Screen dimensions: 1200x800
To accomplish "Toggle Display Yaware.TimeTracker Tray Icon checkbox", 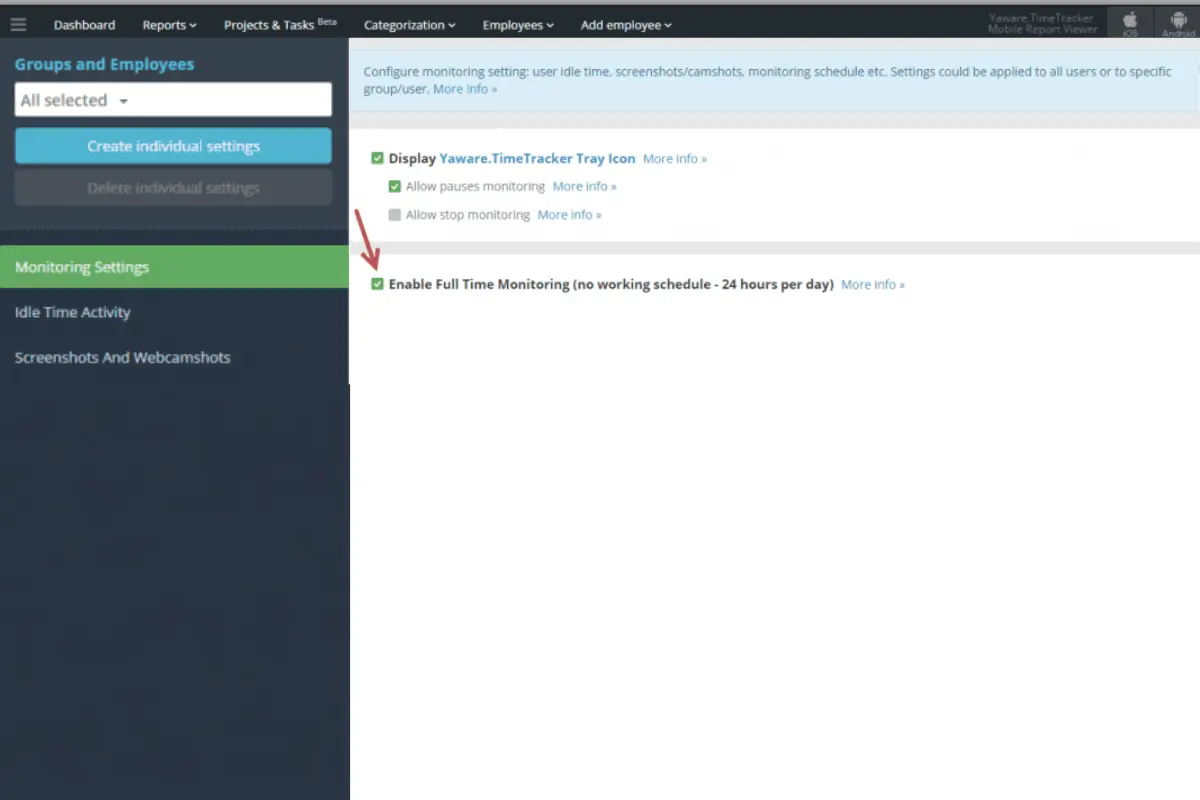I will tap(377, 158).
